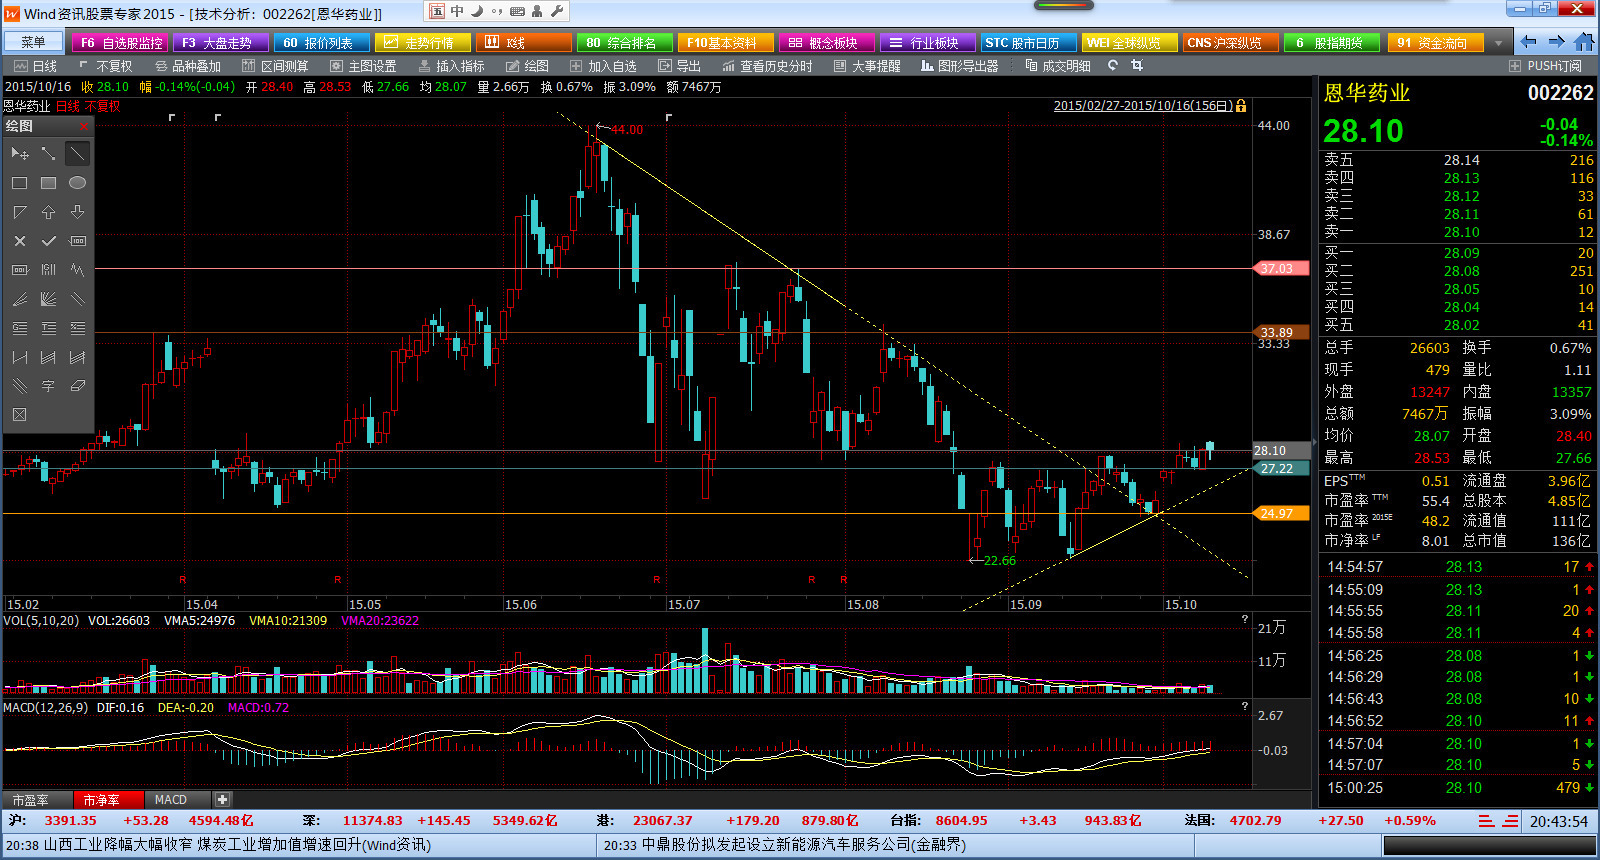Open the 菜单 main menu
This screenshot has width=1600, height=860.
[33, 42]
